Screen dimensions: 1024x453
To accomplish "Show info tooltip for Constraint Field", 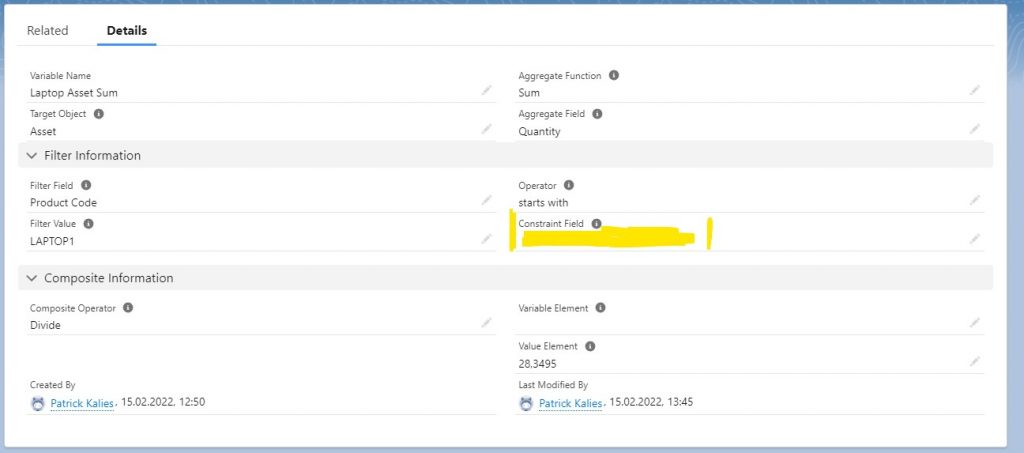I will [x=596, y=224].
